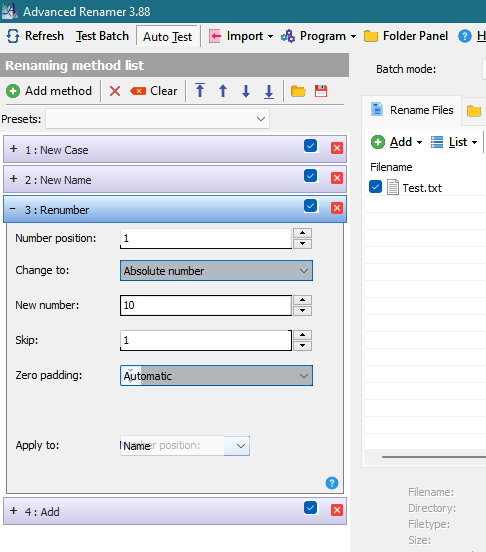Click the Advanced Renamer title bar icon
The width and height of the screenshot is (486, 552).
click(x=10, y=11)
